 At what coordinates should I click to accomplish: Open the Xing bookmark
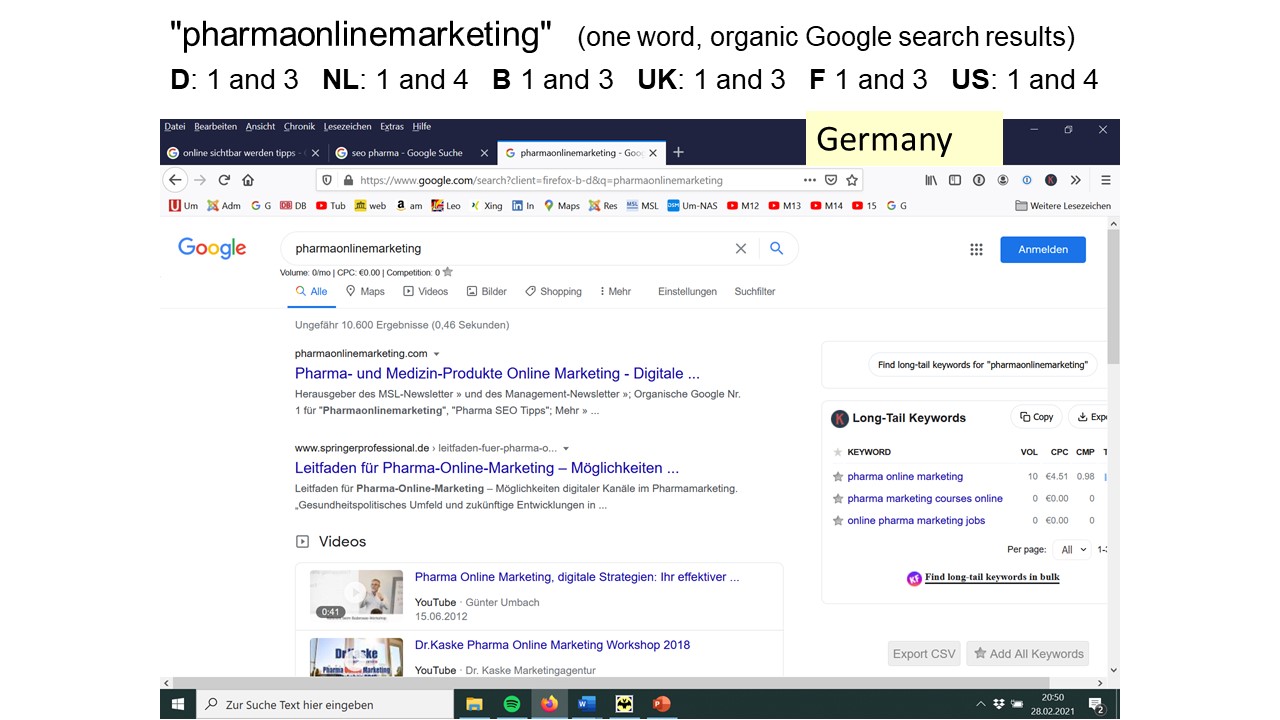pos(486,206)
